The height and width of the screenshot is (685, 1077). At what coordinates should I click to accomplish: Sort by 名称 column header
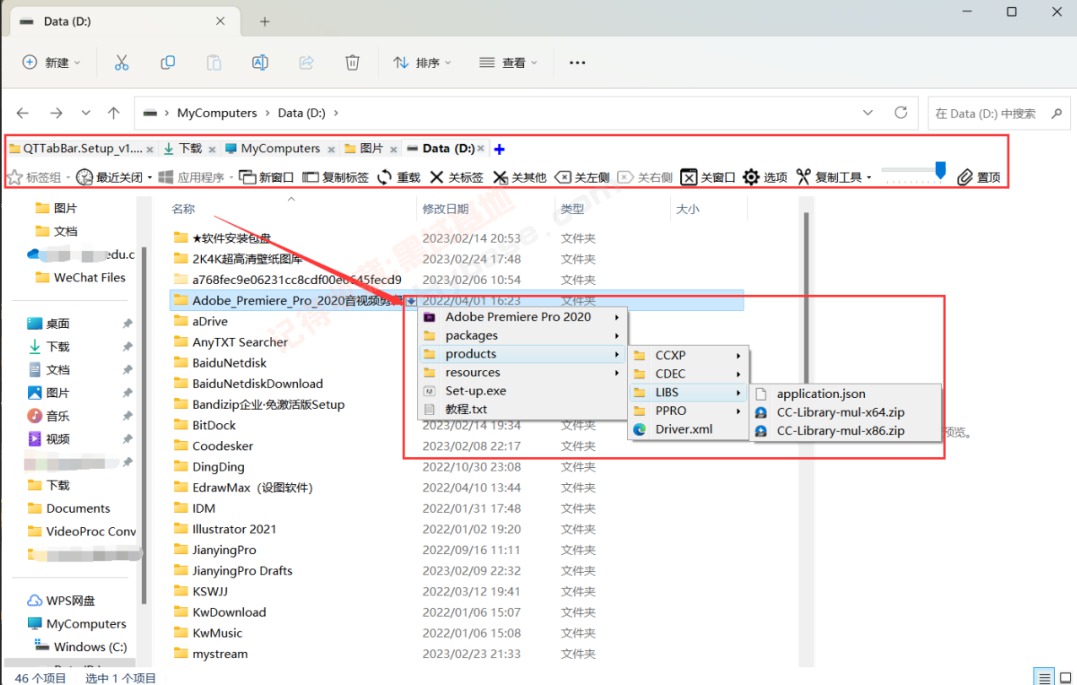coord(183,209)
